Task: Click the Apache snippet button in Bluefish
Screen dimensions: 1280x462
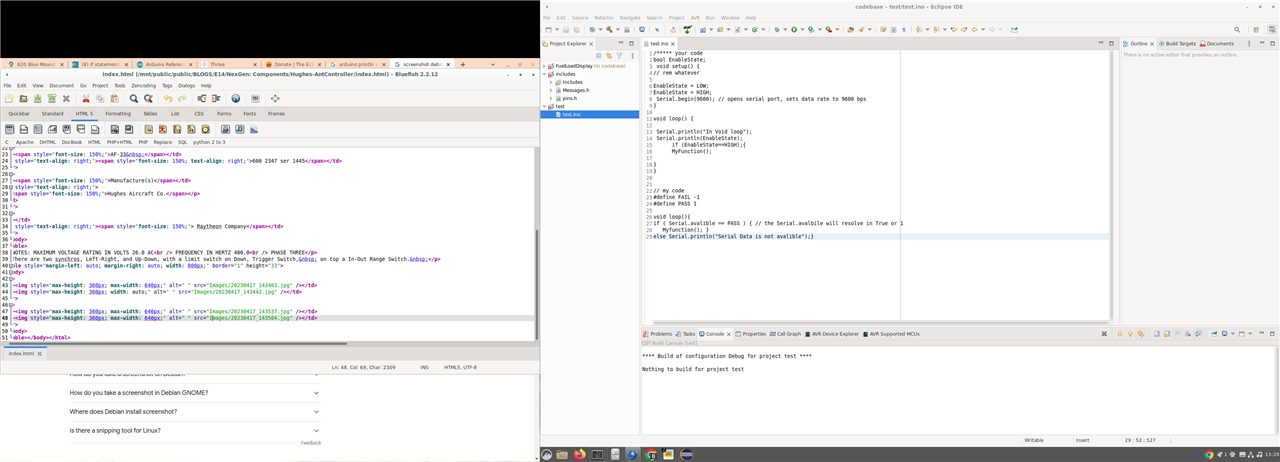Action: pos(24,142)
